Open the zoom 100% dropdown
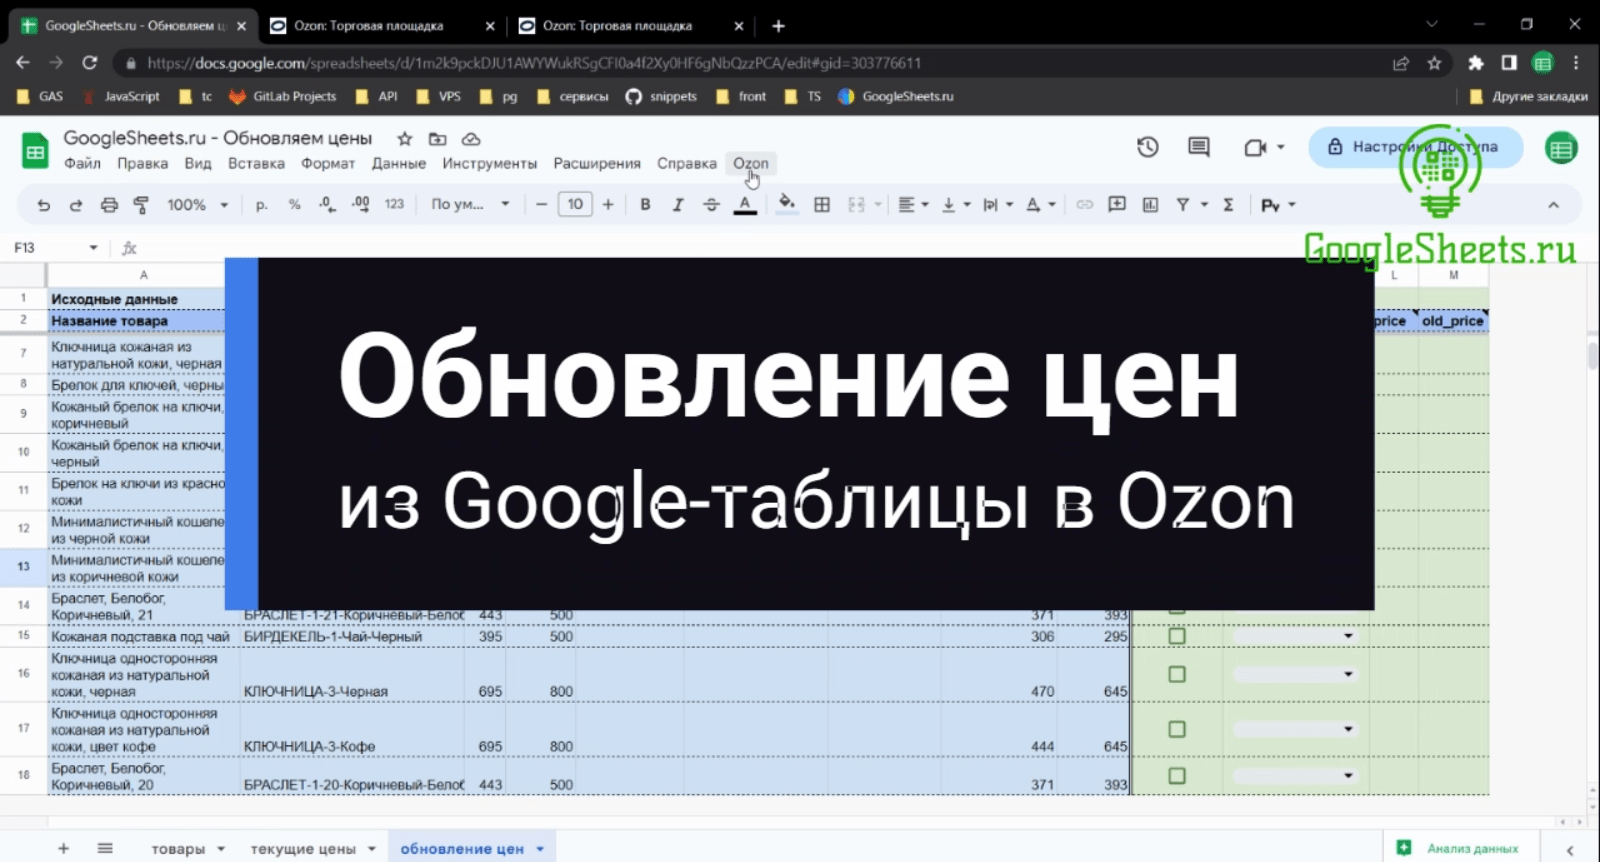 197,205
